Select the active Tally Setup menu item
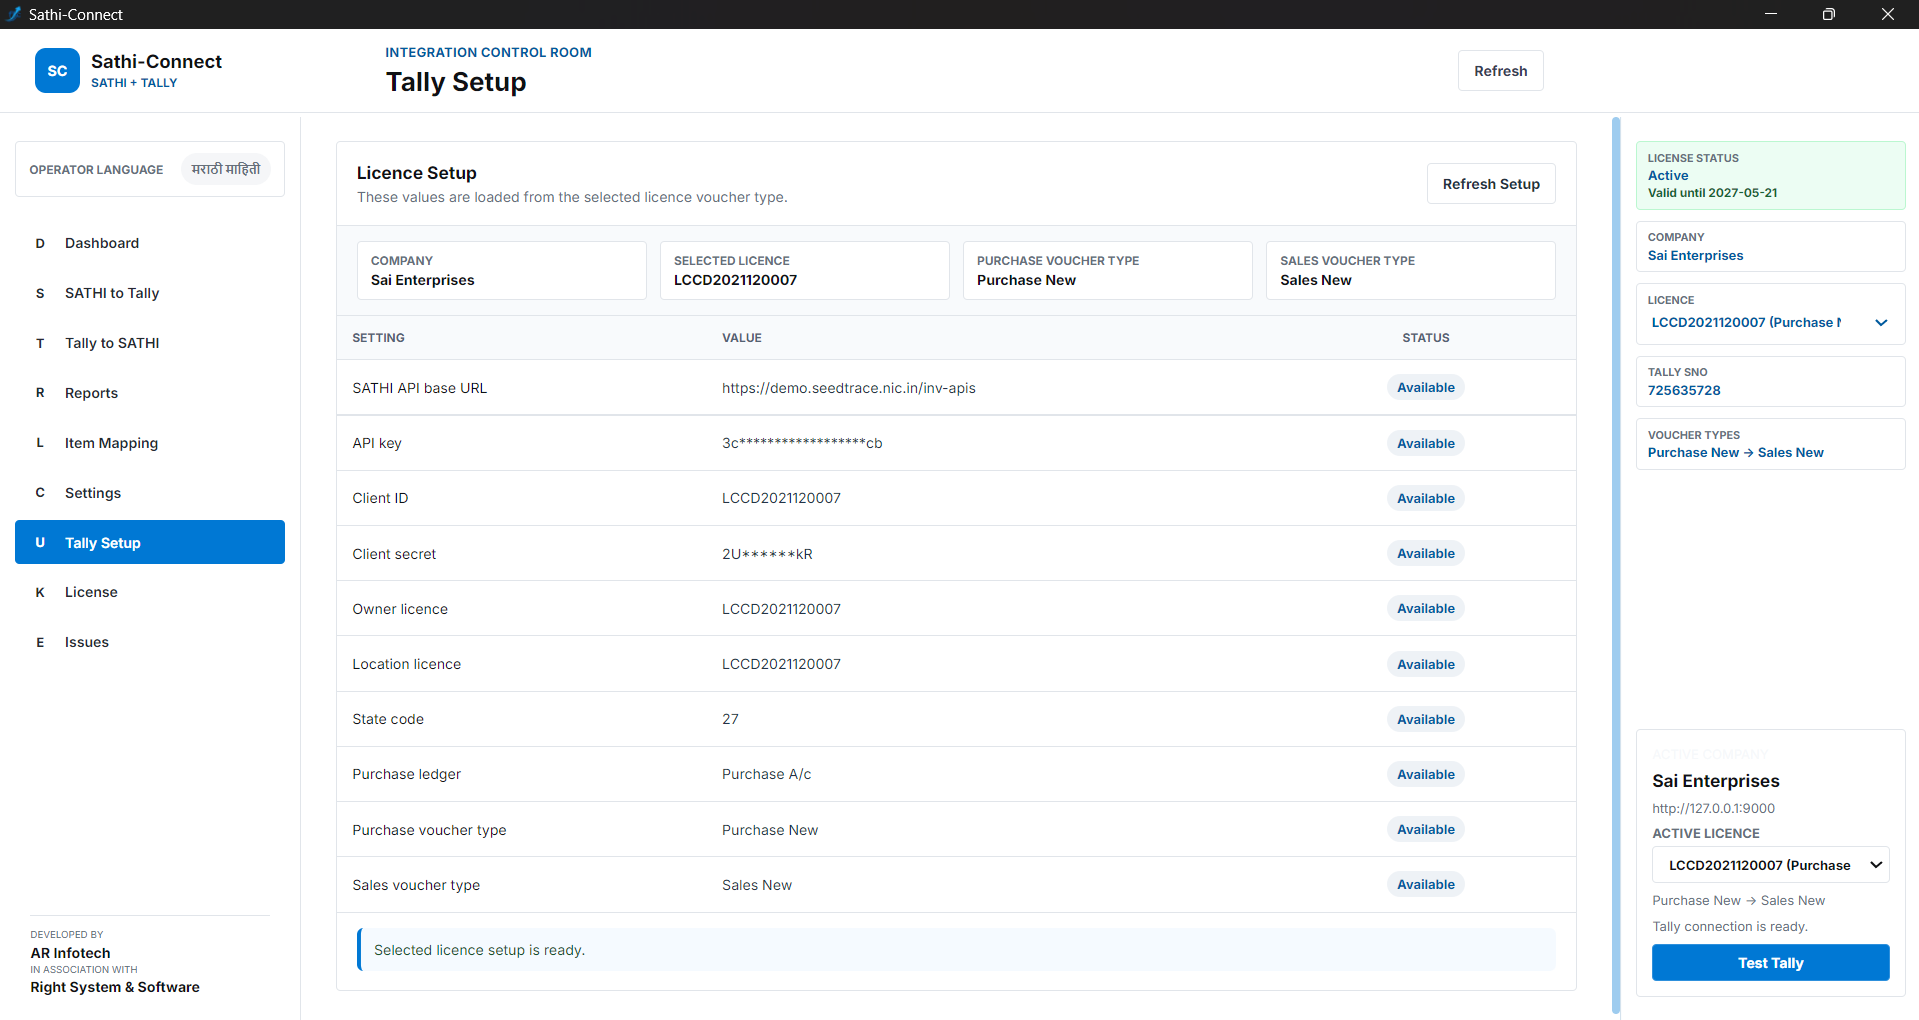 (x=150, y=542)
